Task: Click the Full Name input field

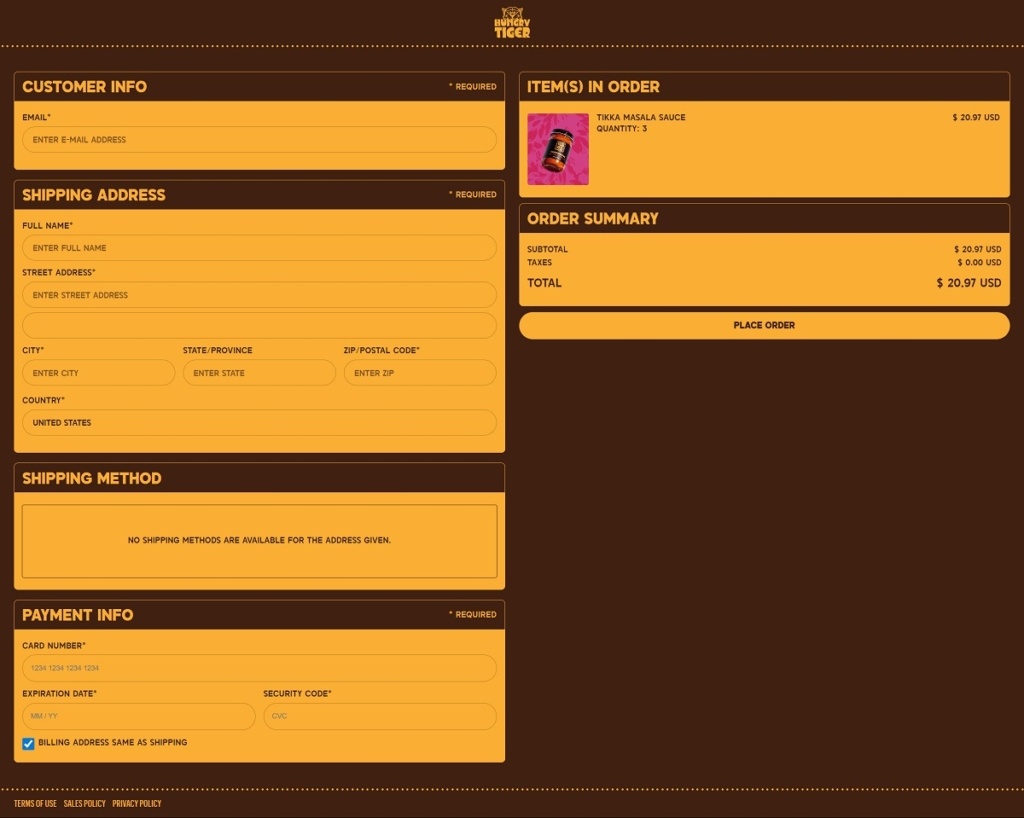Action: (x=259, y=248)
